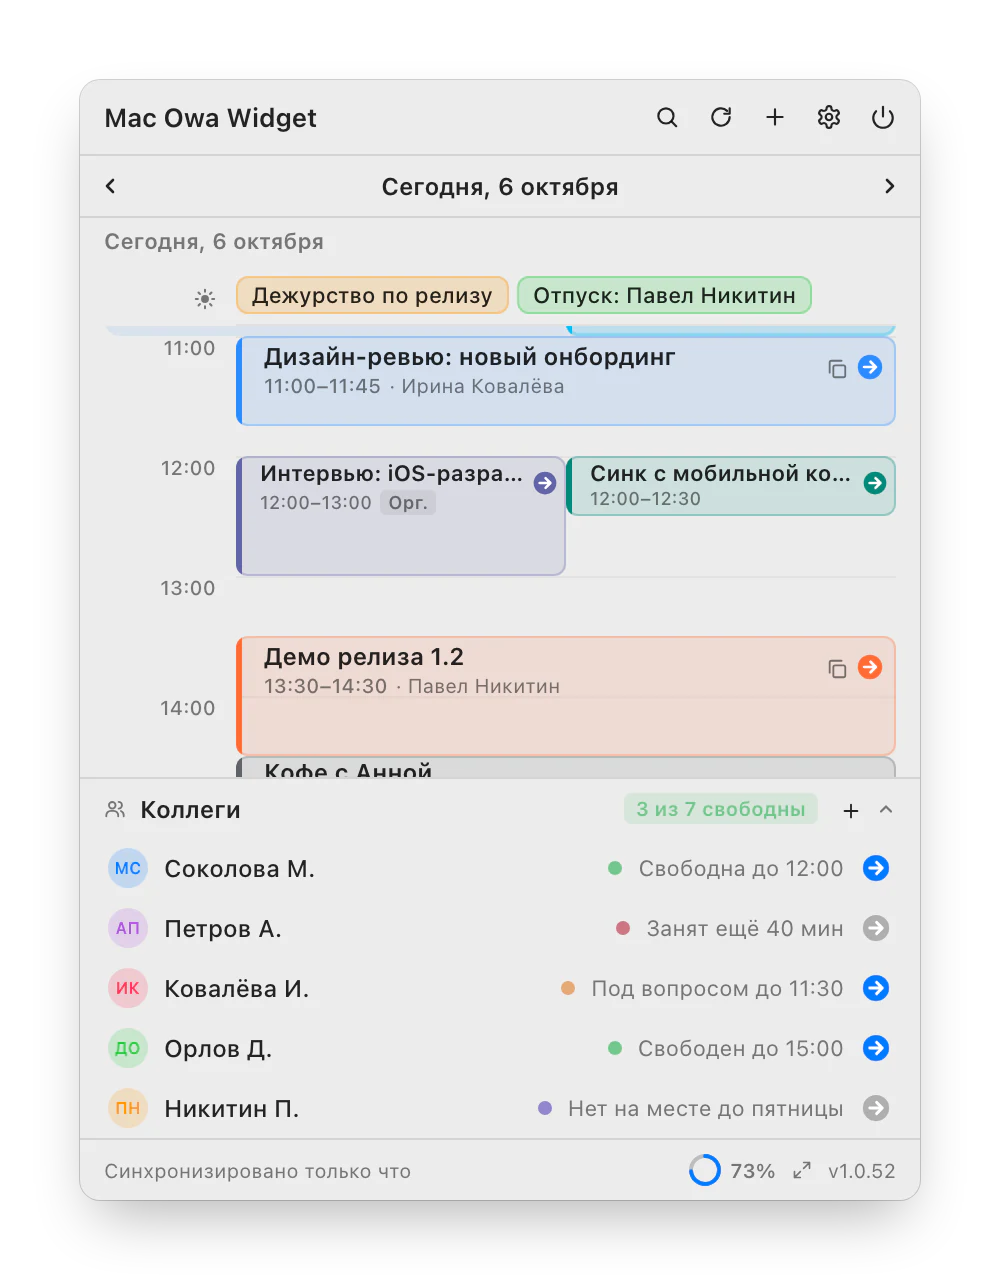The image size is (1000, 1280).
Task: Click status Занят ещё 40 мин
Action: (x=745, y=929)
